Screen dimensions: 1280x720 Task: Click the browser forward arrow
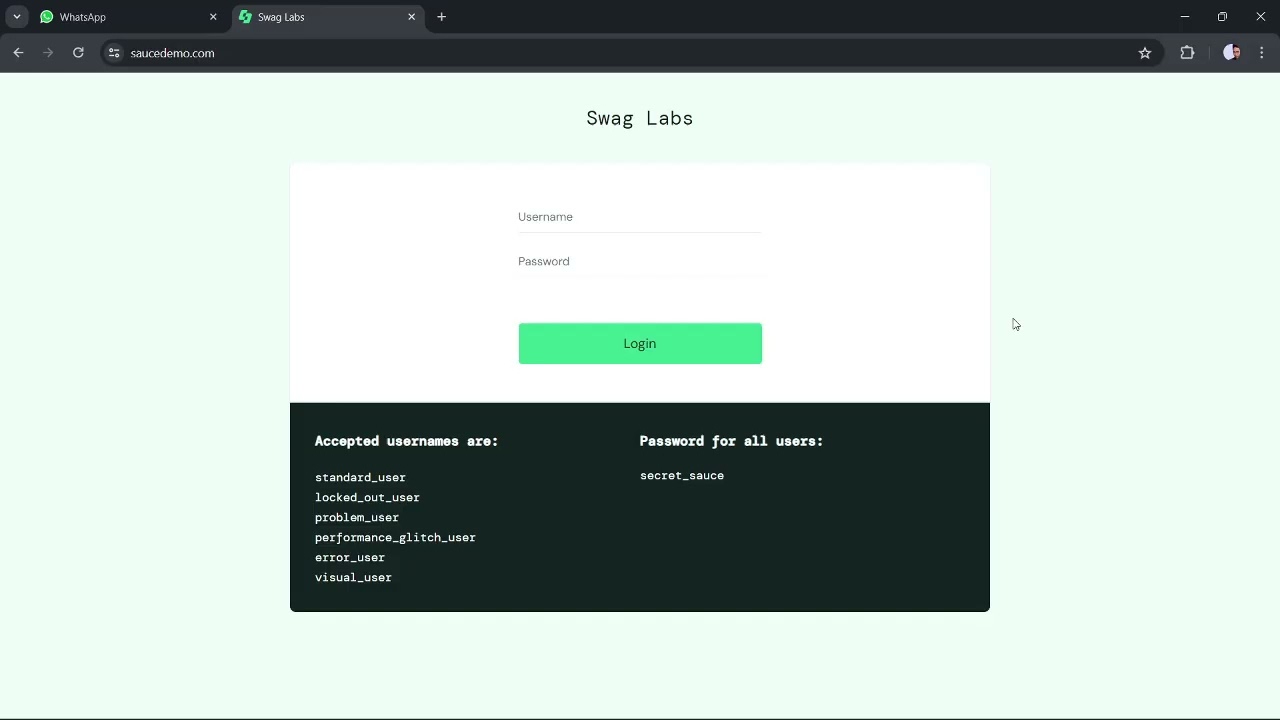48,53
